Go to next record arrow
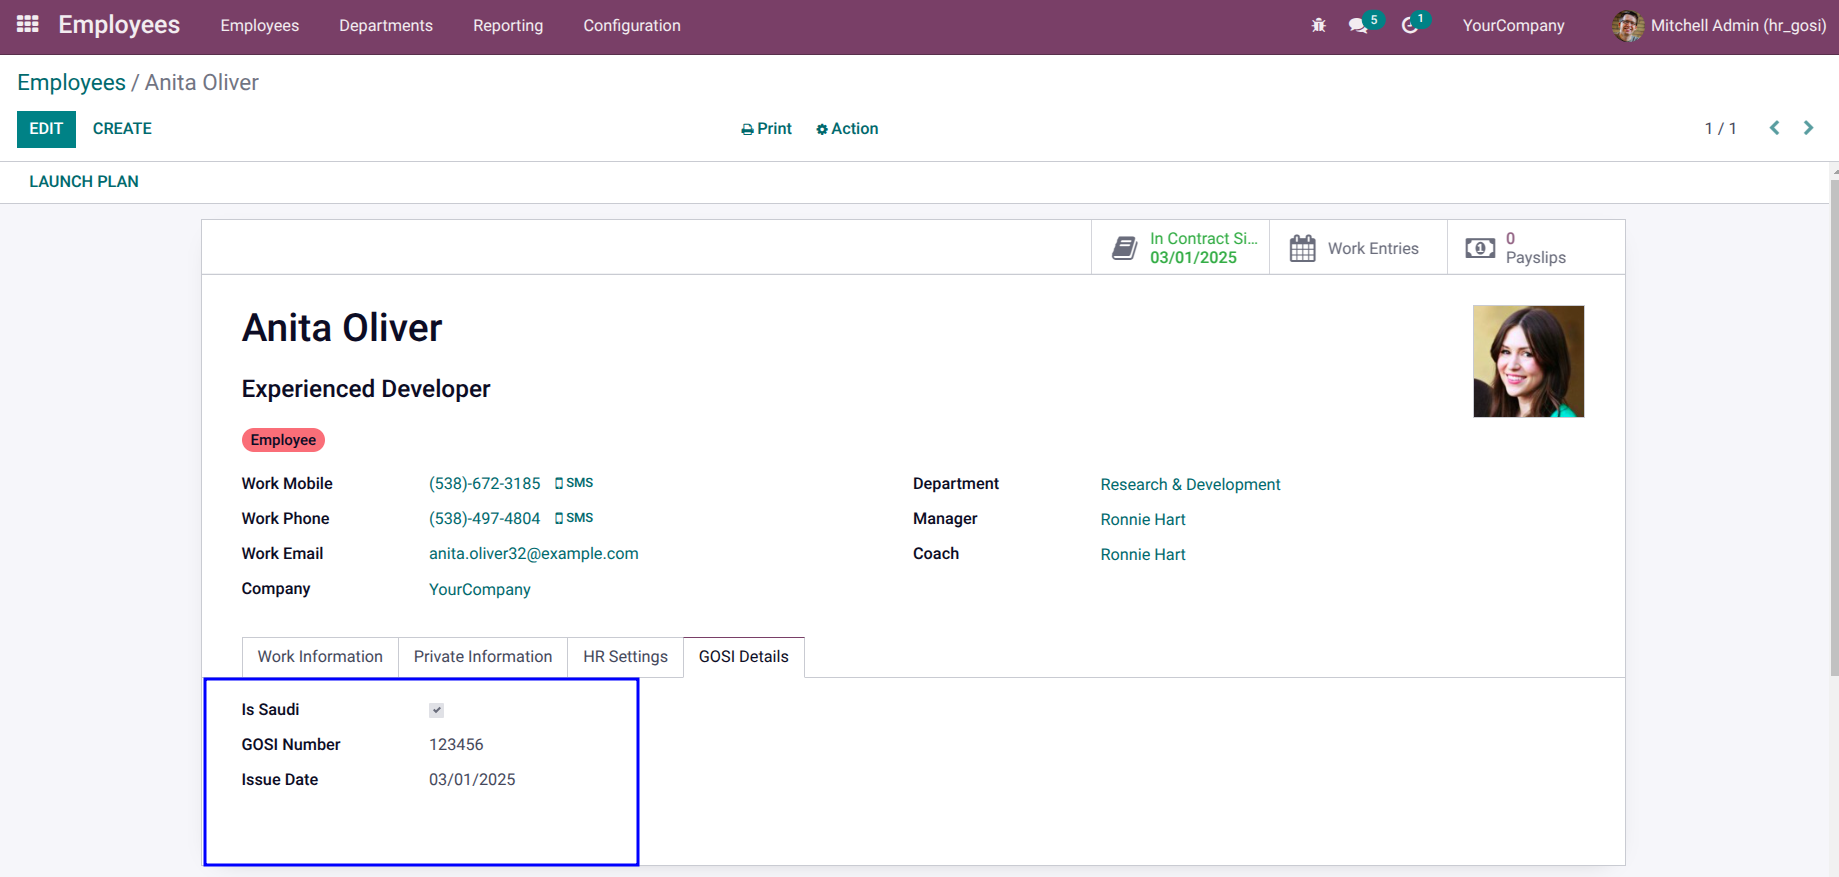 tap(1808, 128)
